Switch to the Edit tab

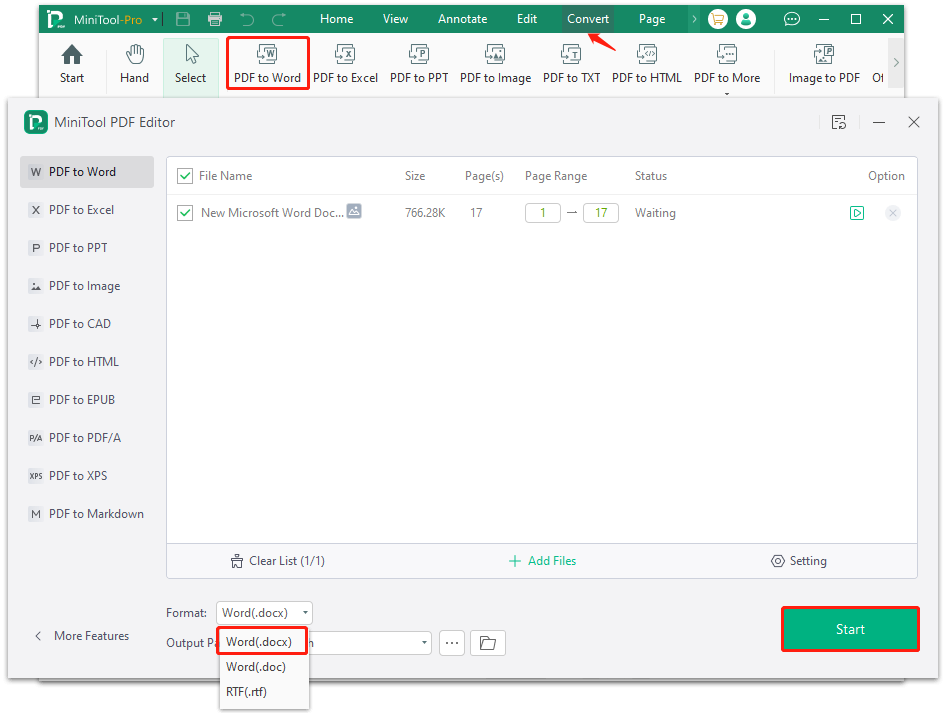pos(527,19)
